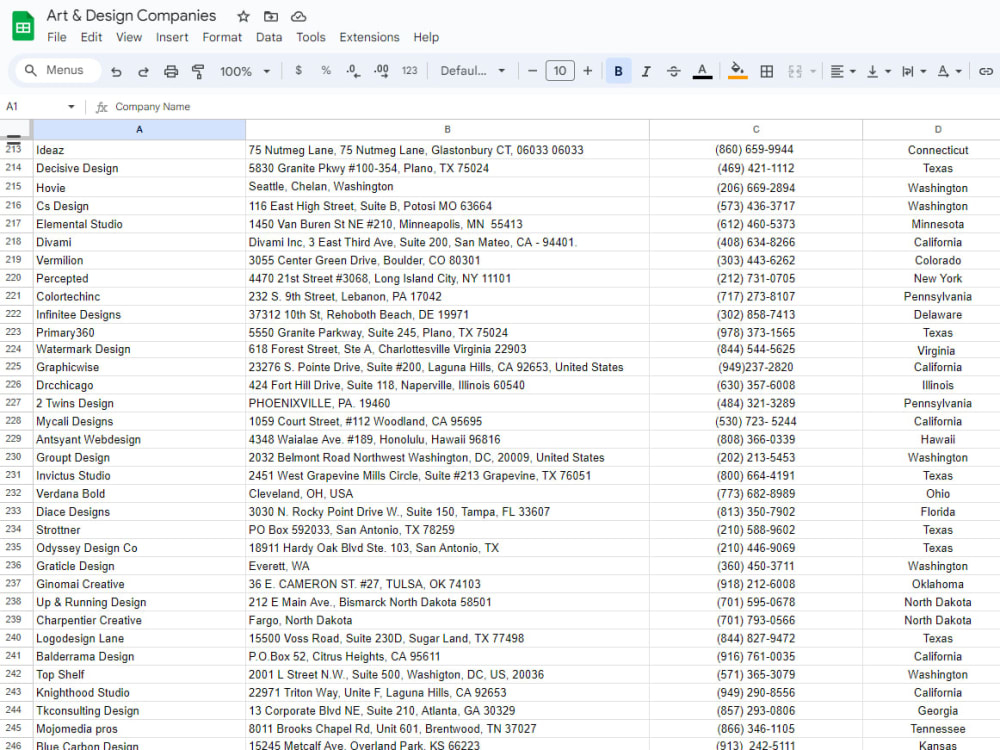This screenshot has width=1000, height=750.
Task: Open the borders tool
Action: pyautogui.click(x=767, y=71)
